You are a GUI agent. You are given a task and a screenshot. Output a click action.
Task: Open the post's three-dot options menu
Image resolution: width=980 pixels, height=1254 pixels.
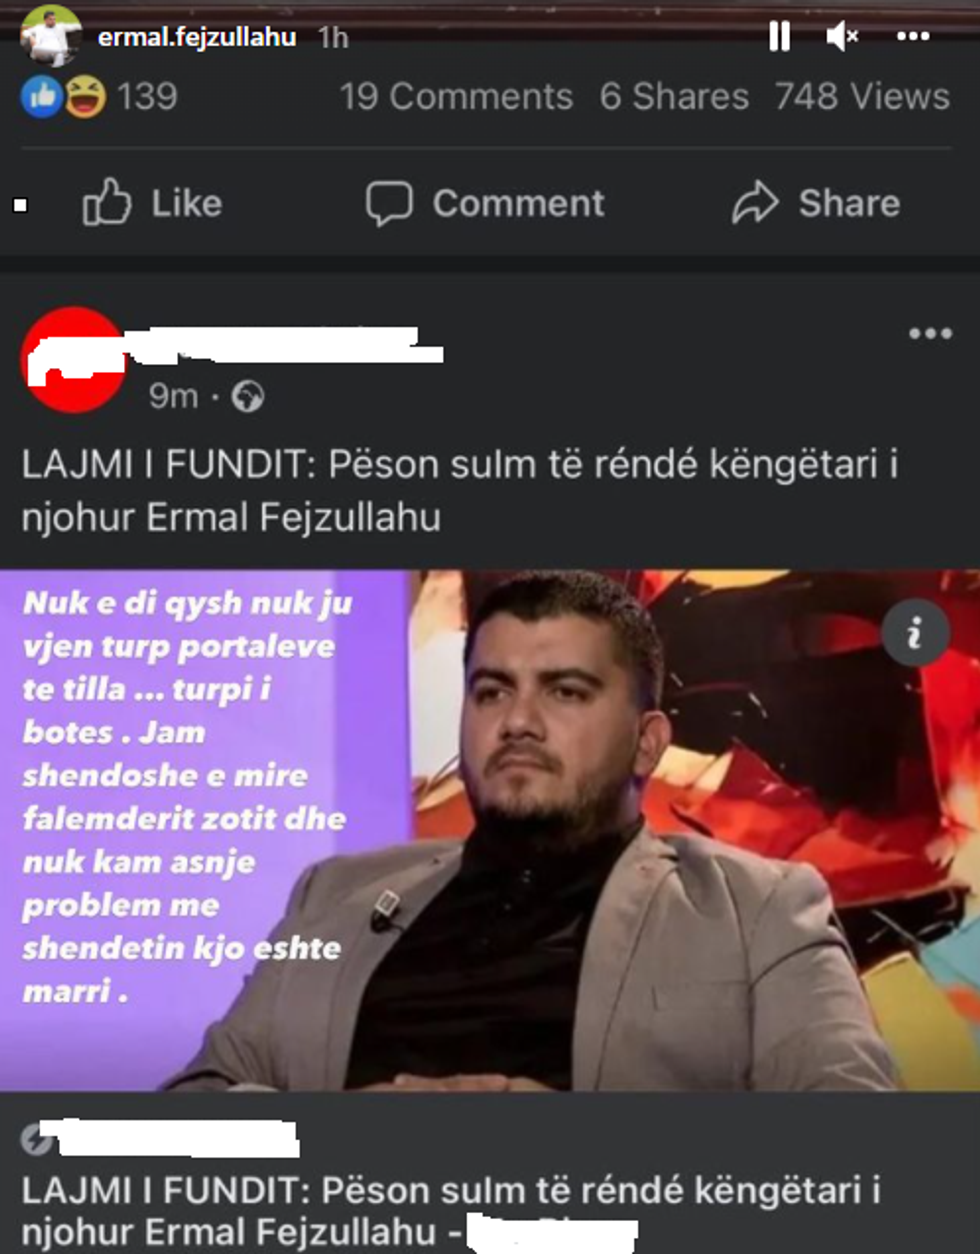(x=930, y=333)
